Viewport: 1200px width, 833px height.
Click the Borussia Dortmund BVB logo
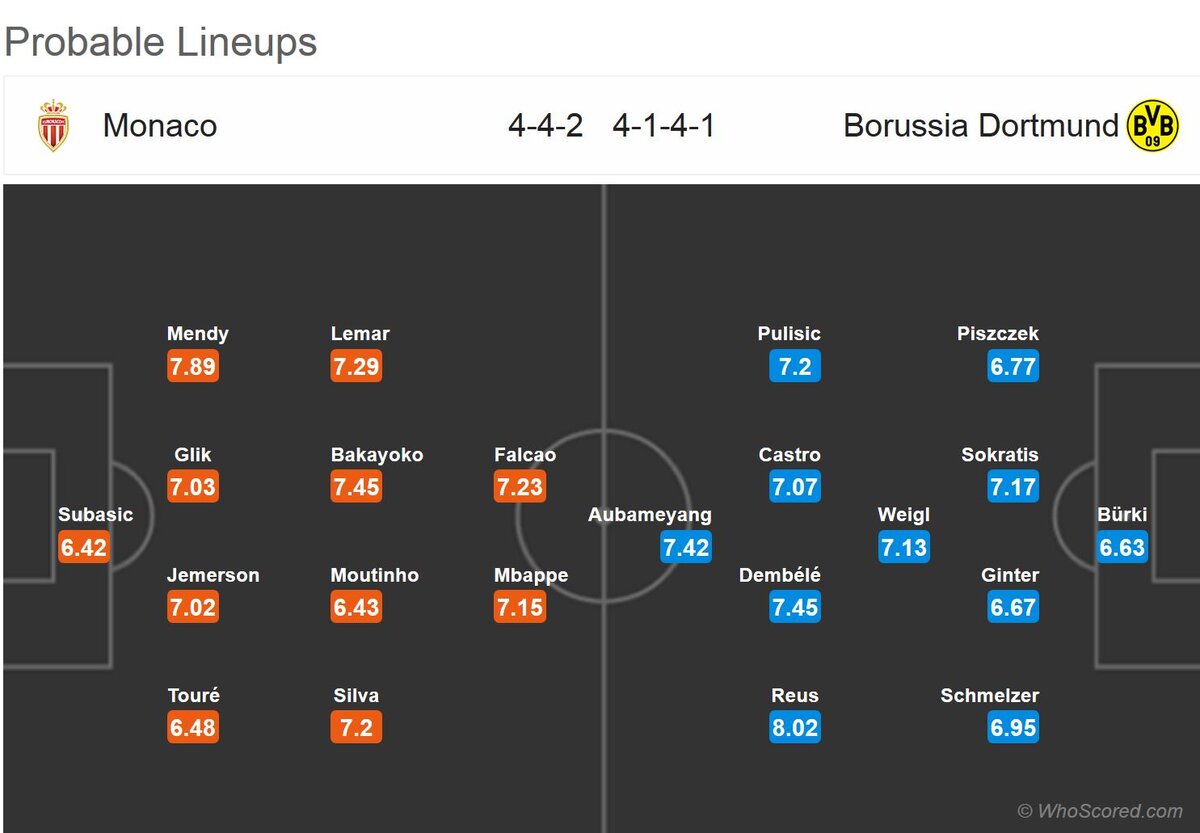pos(1153,126)
